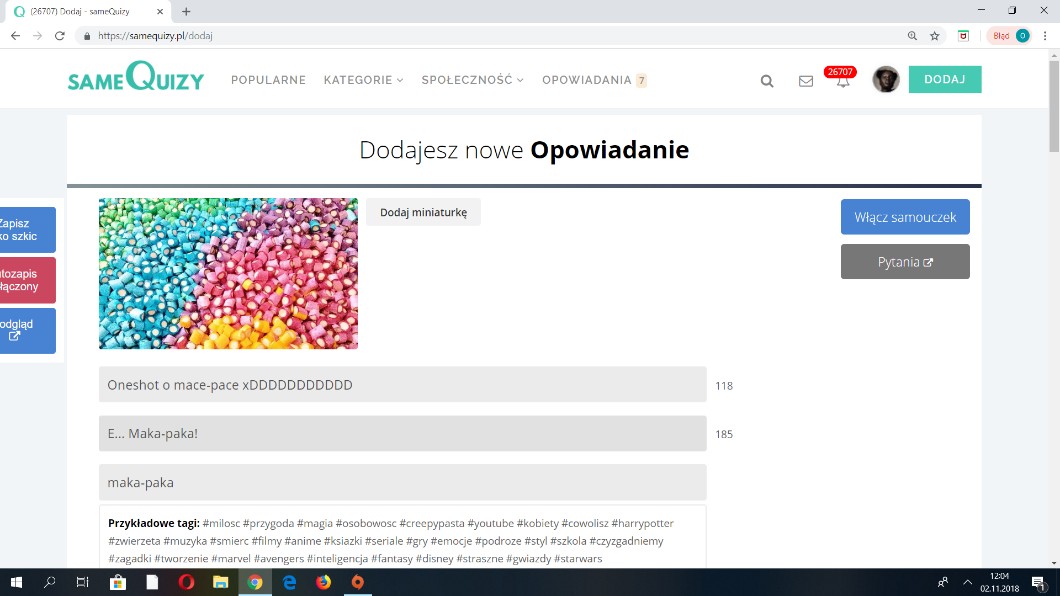
Task: Bookmark this page with the star icon
Action: [935, 35]
